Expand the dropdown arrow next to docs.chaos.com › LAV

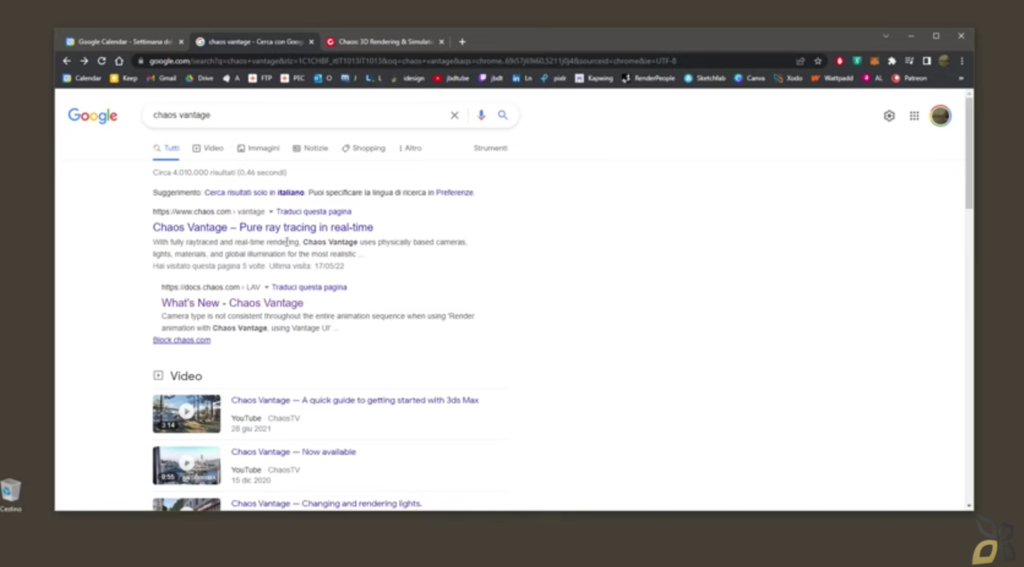[266, 287]
